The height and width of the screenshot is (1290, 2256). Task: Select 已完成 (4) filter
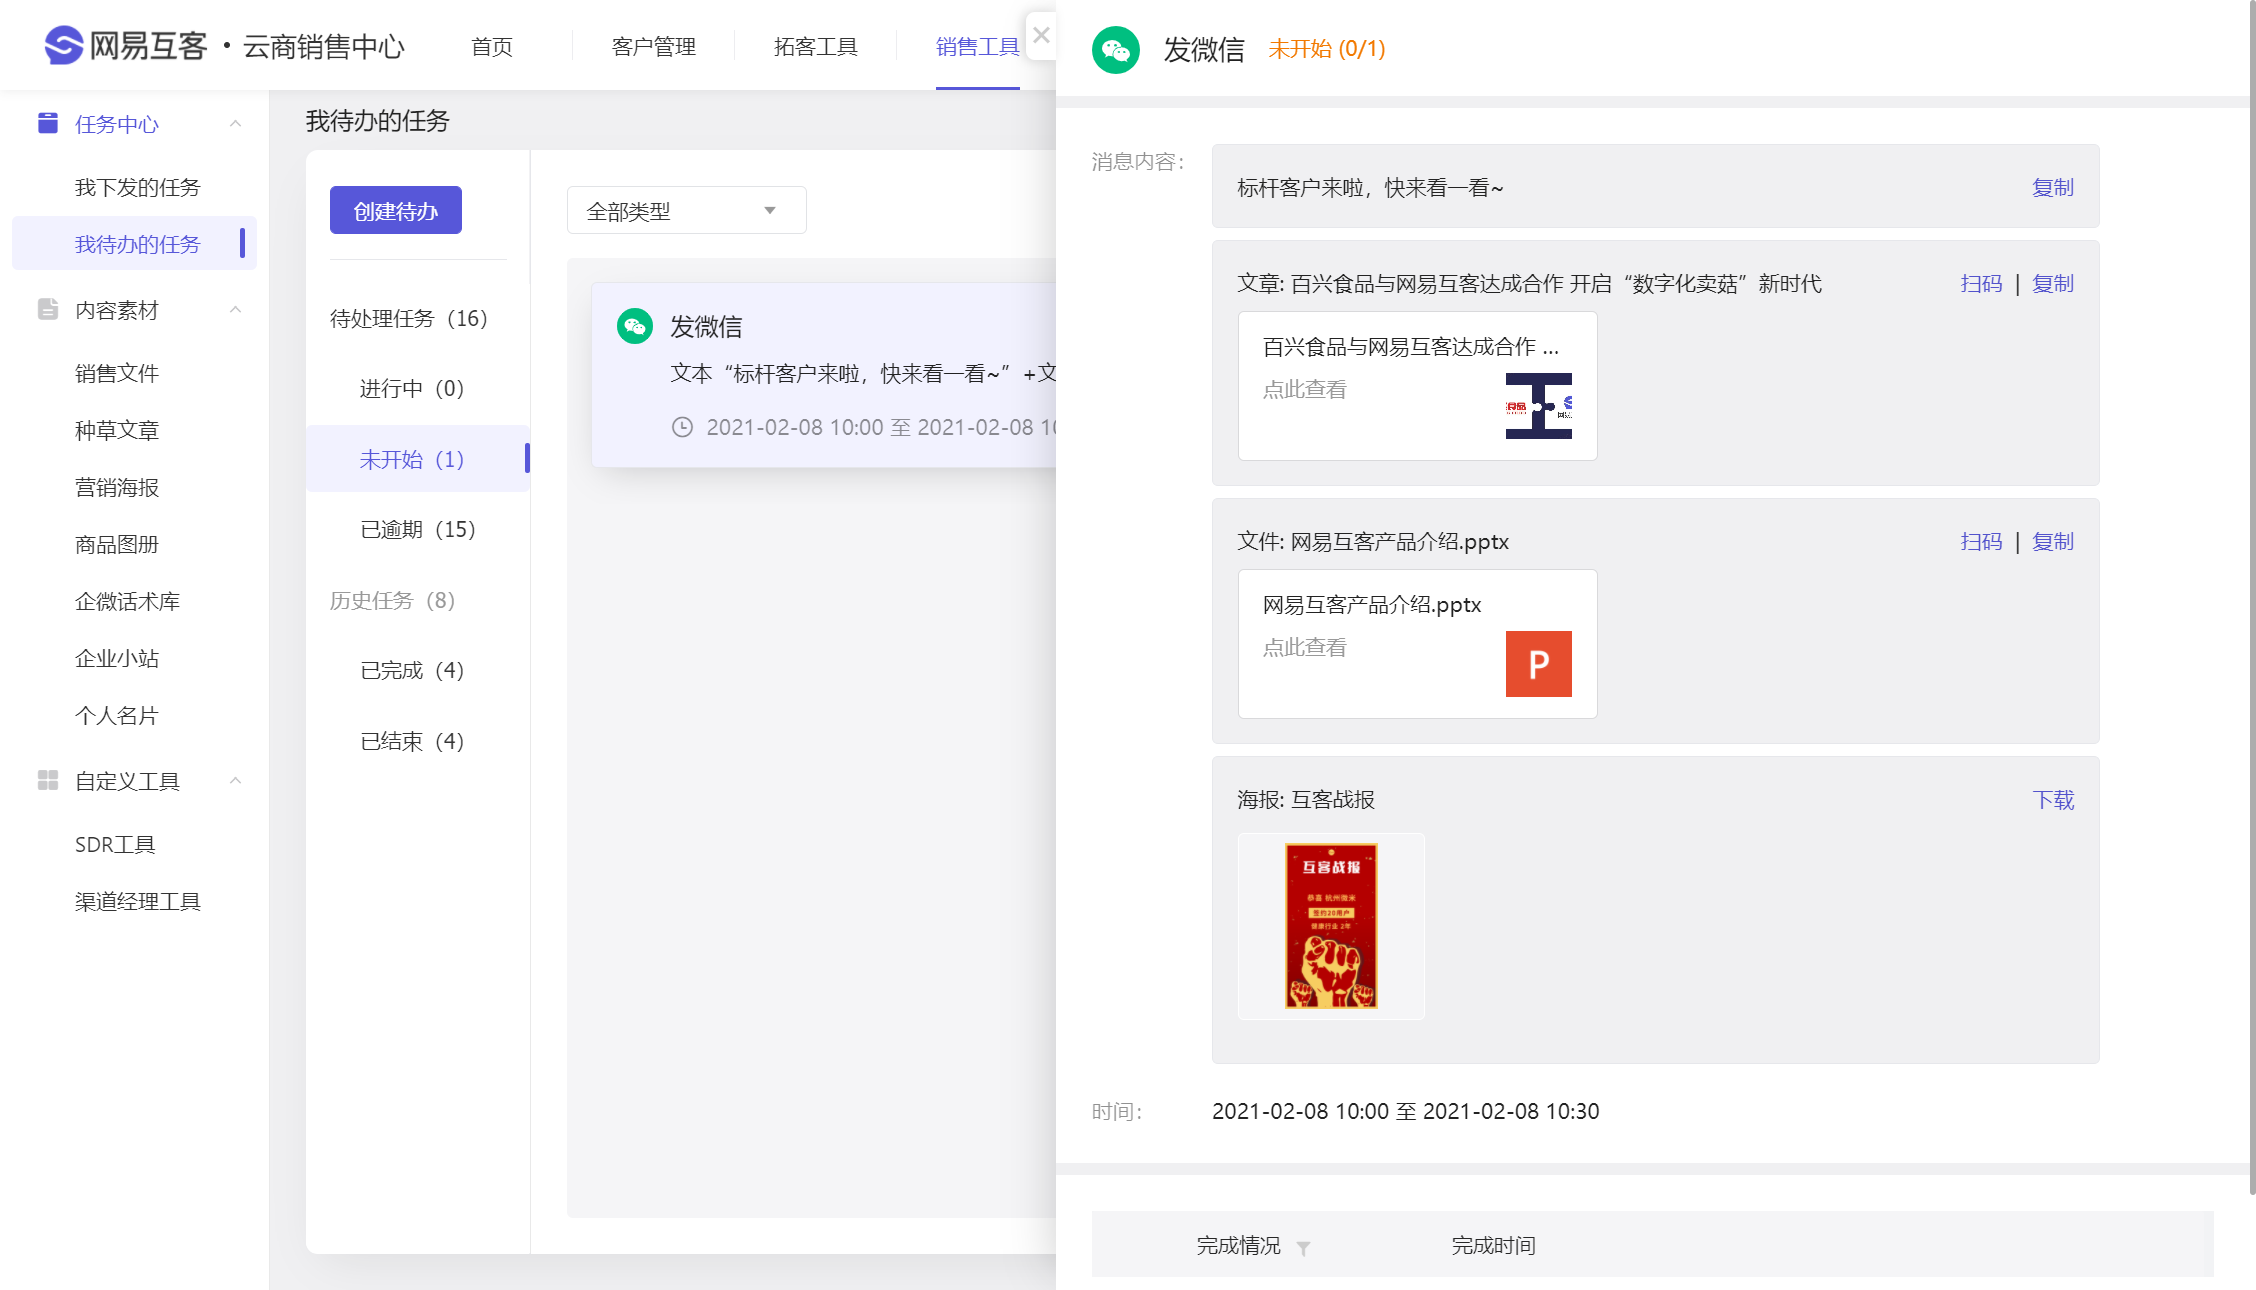click(x=412, y=670)
